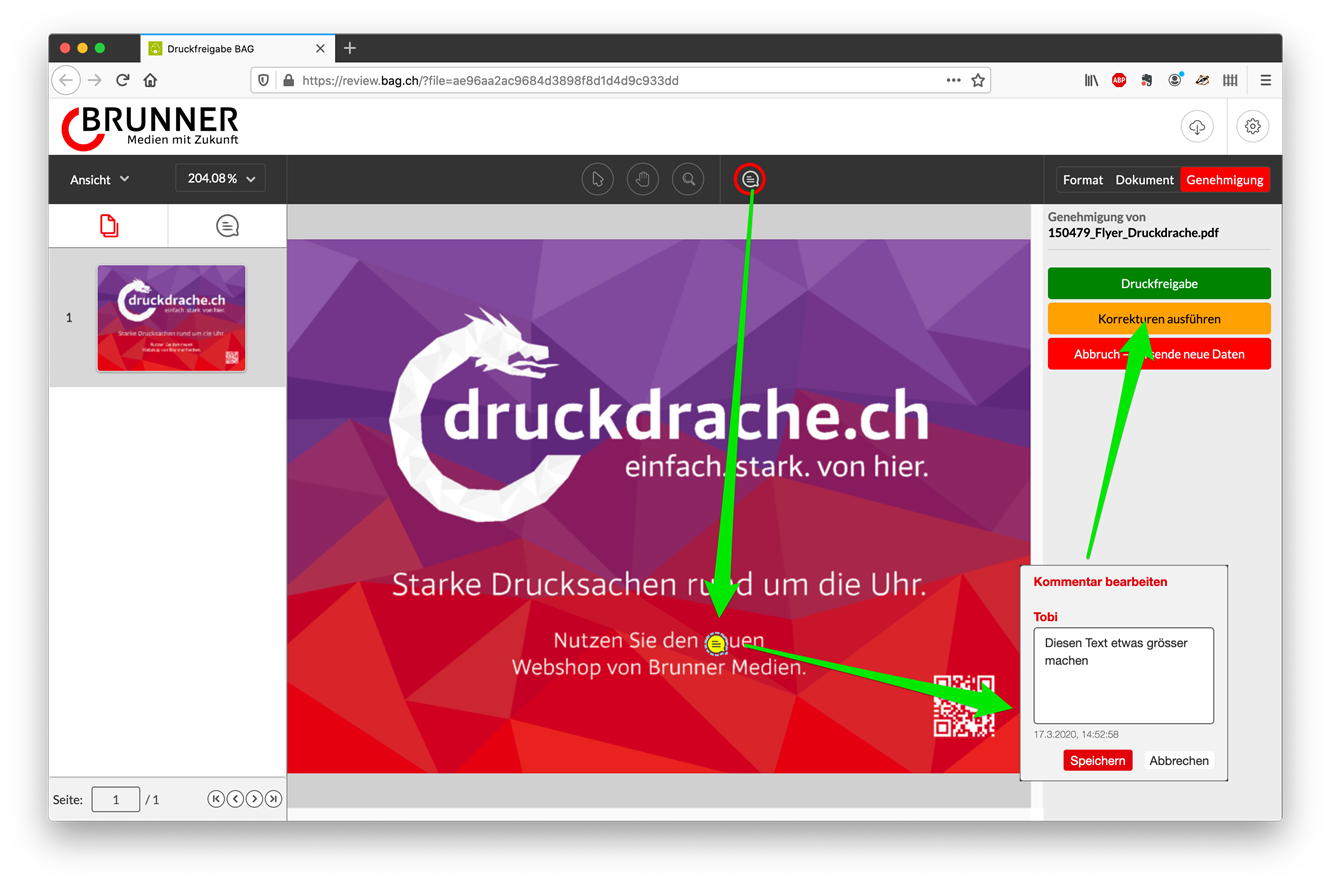Click the green Druckfreigabe button
Screen dimensions: 1331x886
pyautogui.click(x=1159, y=283)
